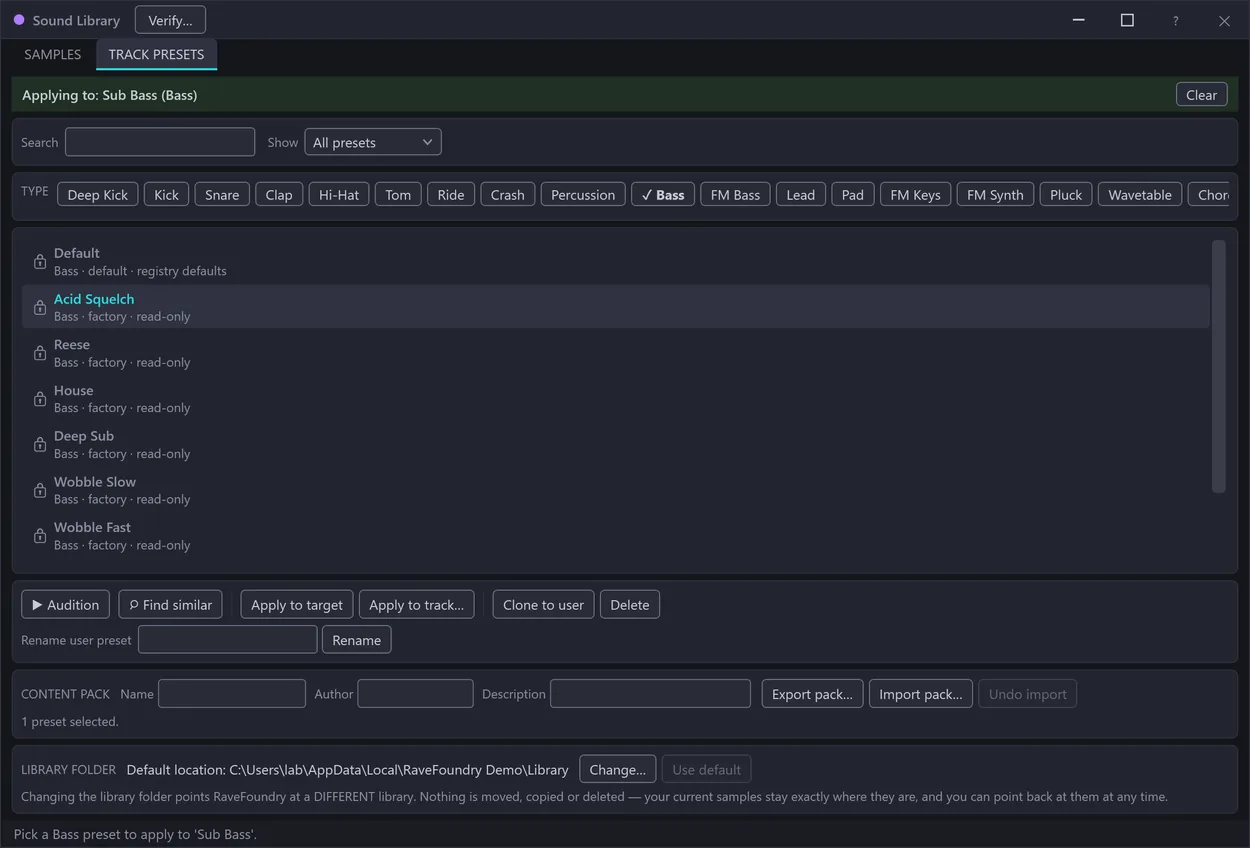Click the question mark help icon
This screenshot has height=848, width=1250.
[x=1175, y=21]
